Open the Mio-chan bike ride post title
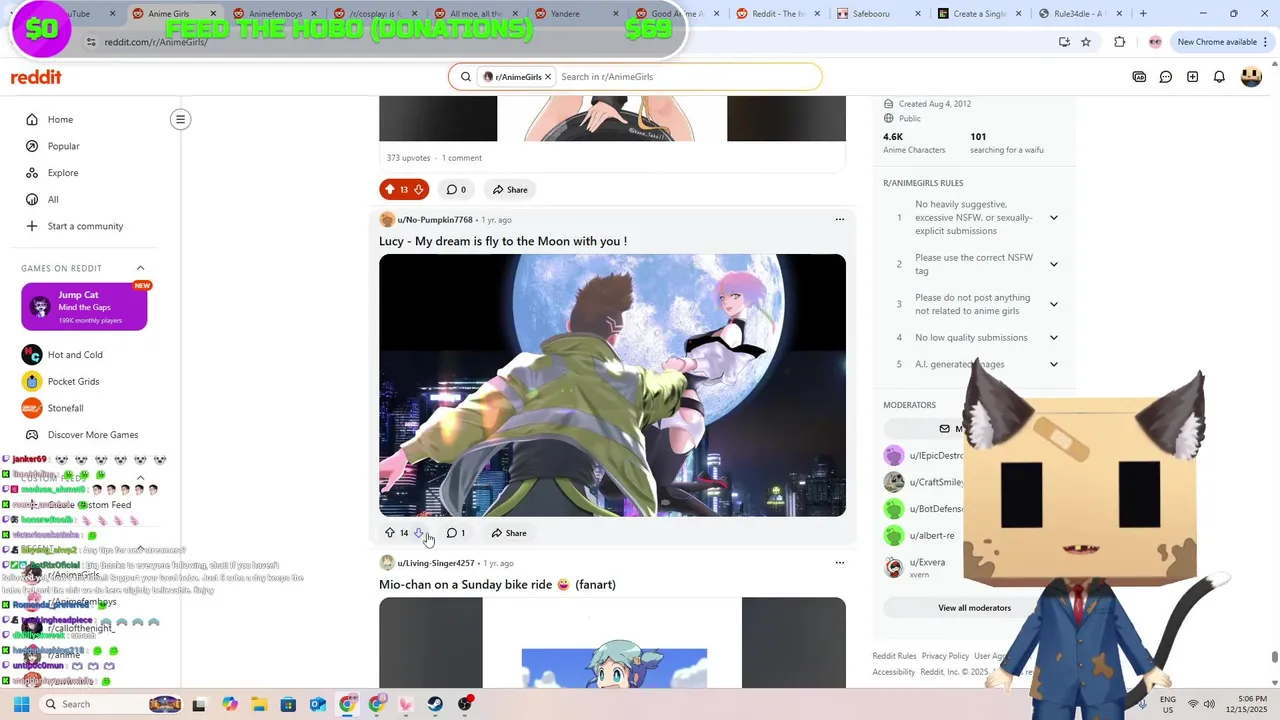This screenshot has height=720, width=1280. point(497,584)
